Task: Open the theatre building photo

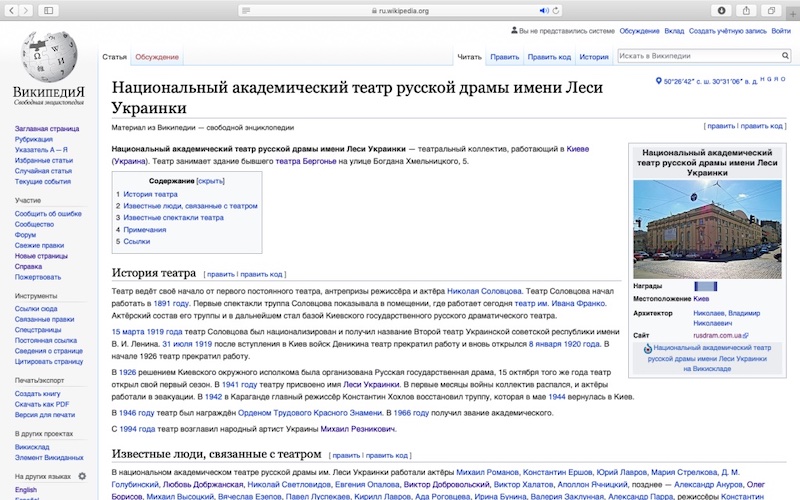Action: coord(707,229)
